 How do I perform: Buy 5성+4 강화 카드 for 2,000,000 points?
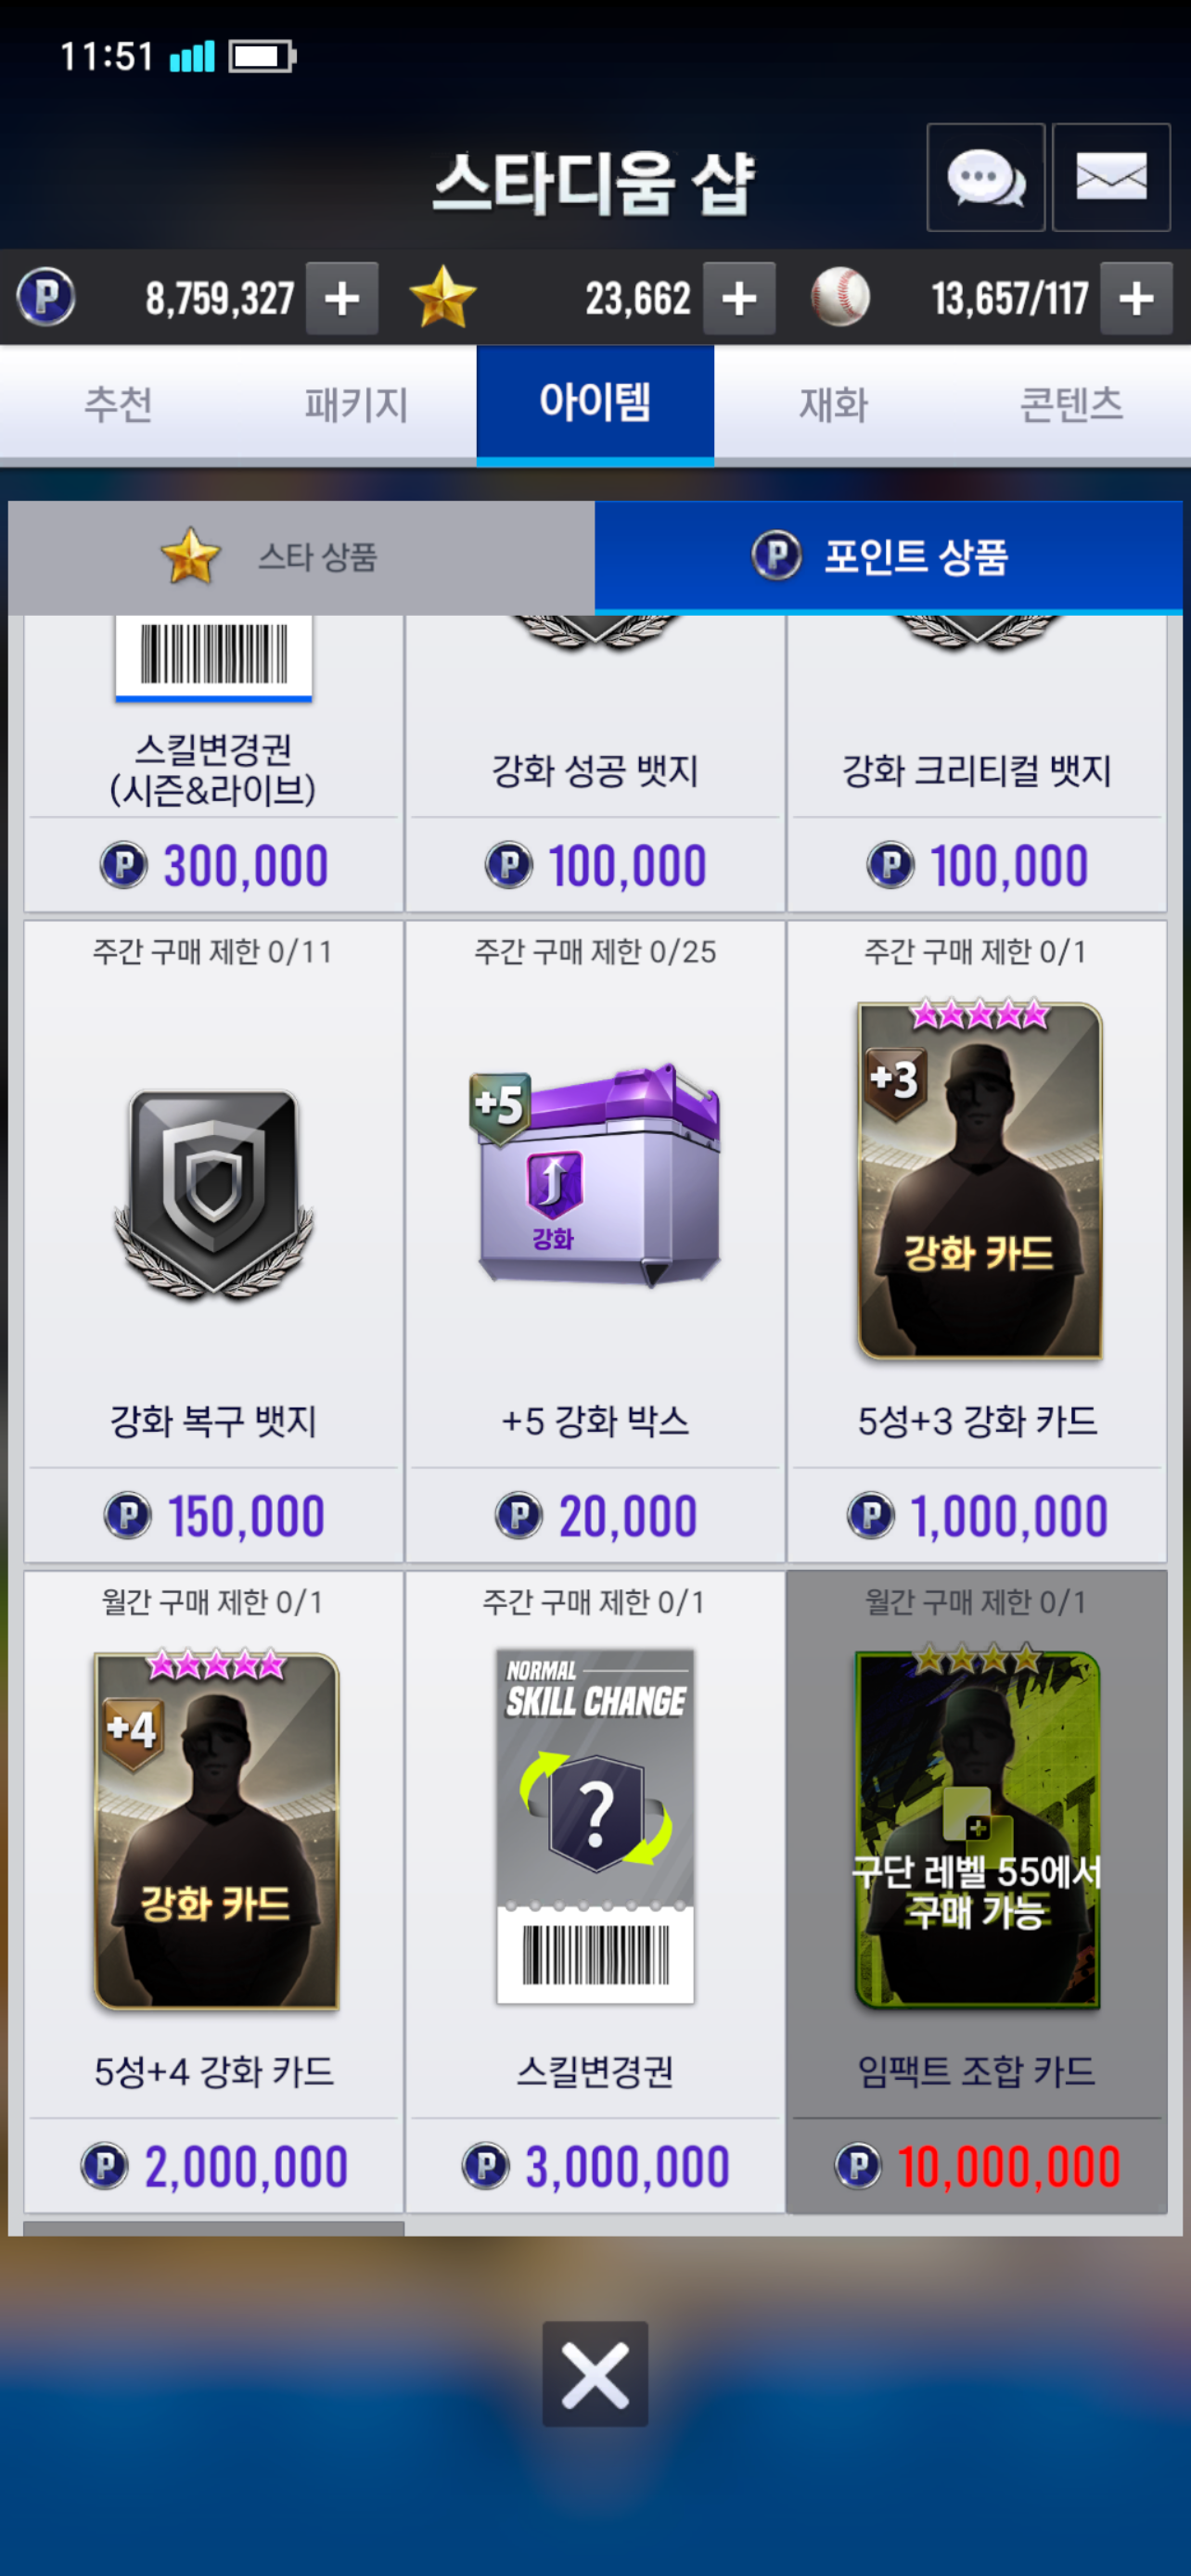(x=213, y=2166)
